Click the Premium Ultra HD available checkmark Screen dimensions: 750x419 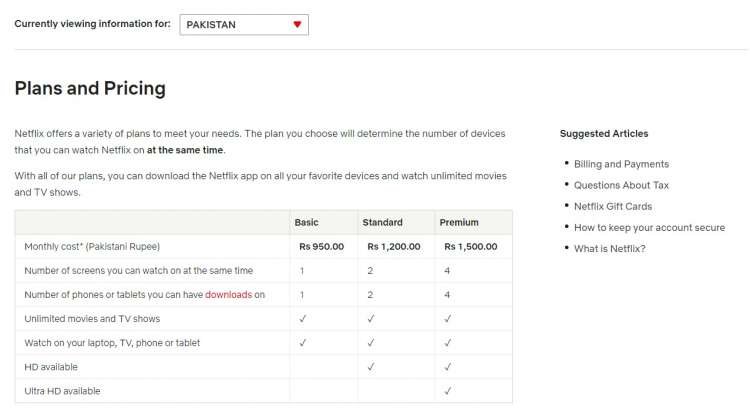click(447, 391)
